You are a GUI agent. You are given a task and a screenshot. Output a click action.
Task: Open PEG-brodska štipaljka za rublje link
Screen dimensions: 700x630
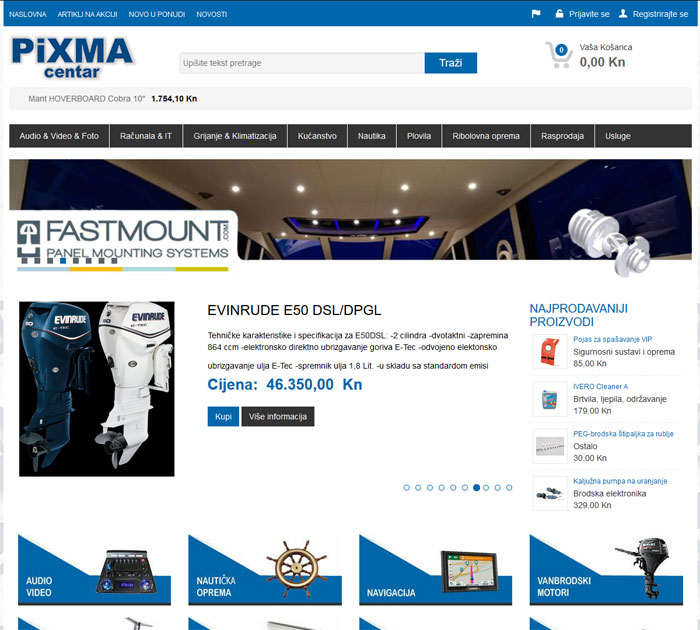click(x=623, y=434)
